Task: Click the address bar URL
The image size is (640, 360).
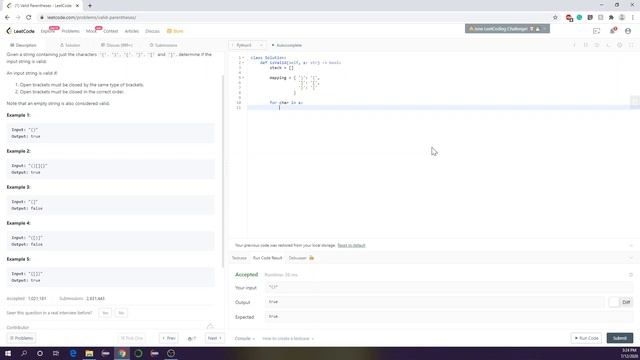Action: [x=92, y=18]
